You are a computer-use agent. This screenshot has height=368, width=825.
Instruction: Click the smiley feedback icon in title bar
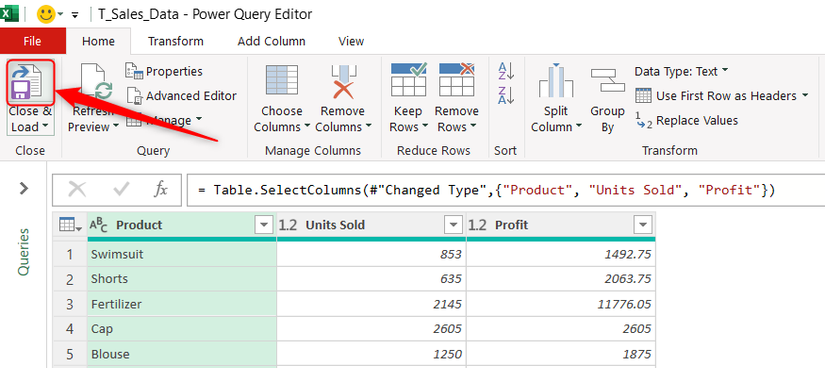(x=46, y=14)
